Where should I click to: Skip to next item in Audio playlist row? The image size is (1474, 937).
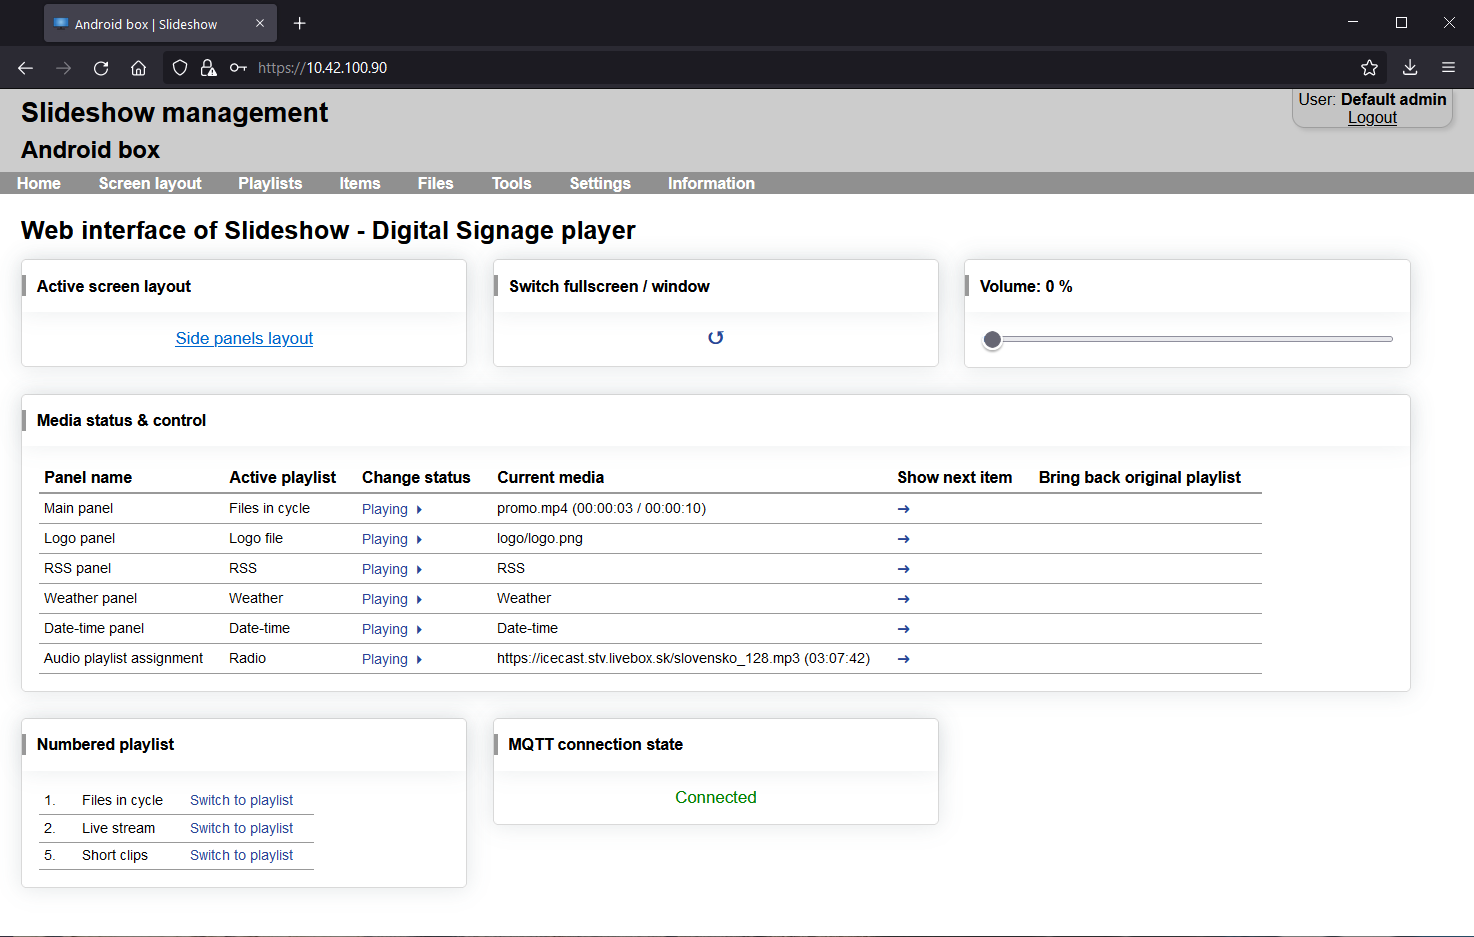coord(903,659)
